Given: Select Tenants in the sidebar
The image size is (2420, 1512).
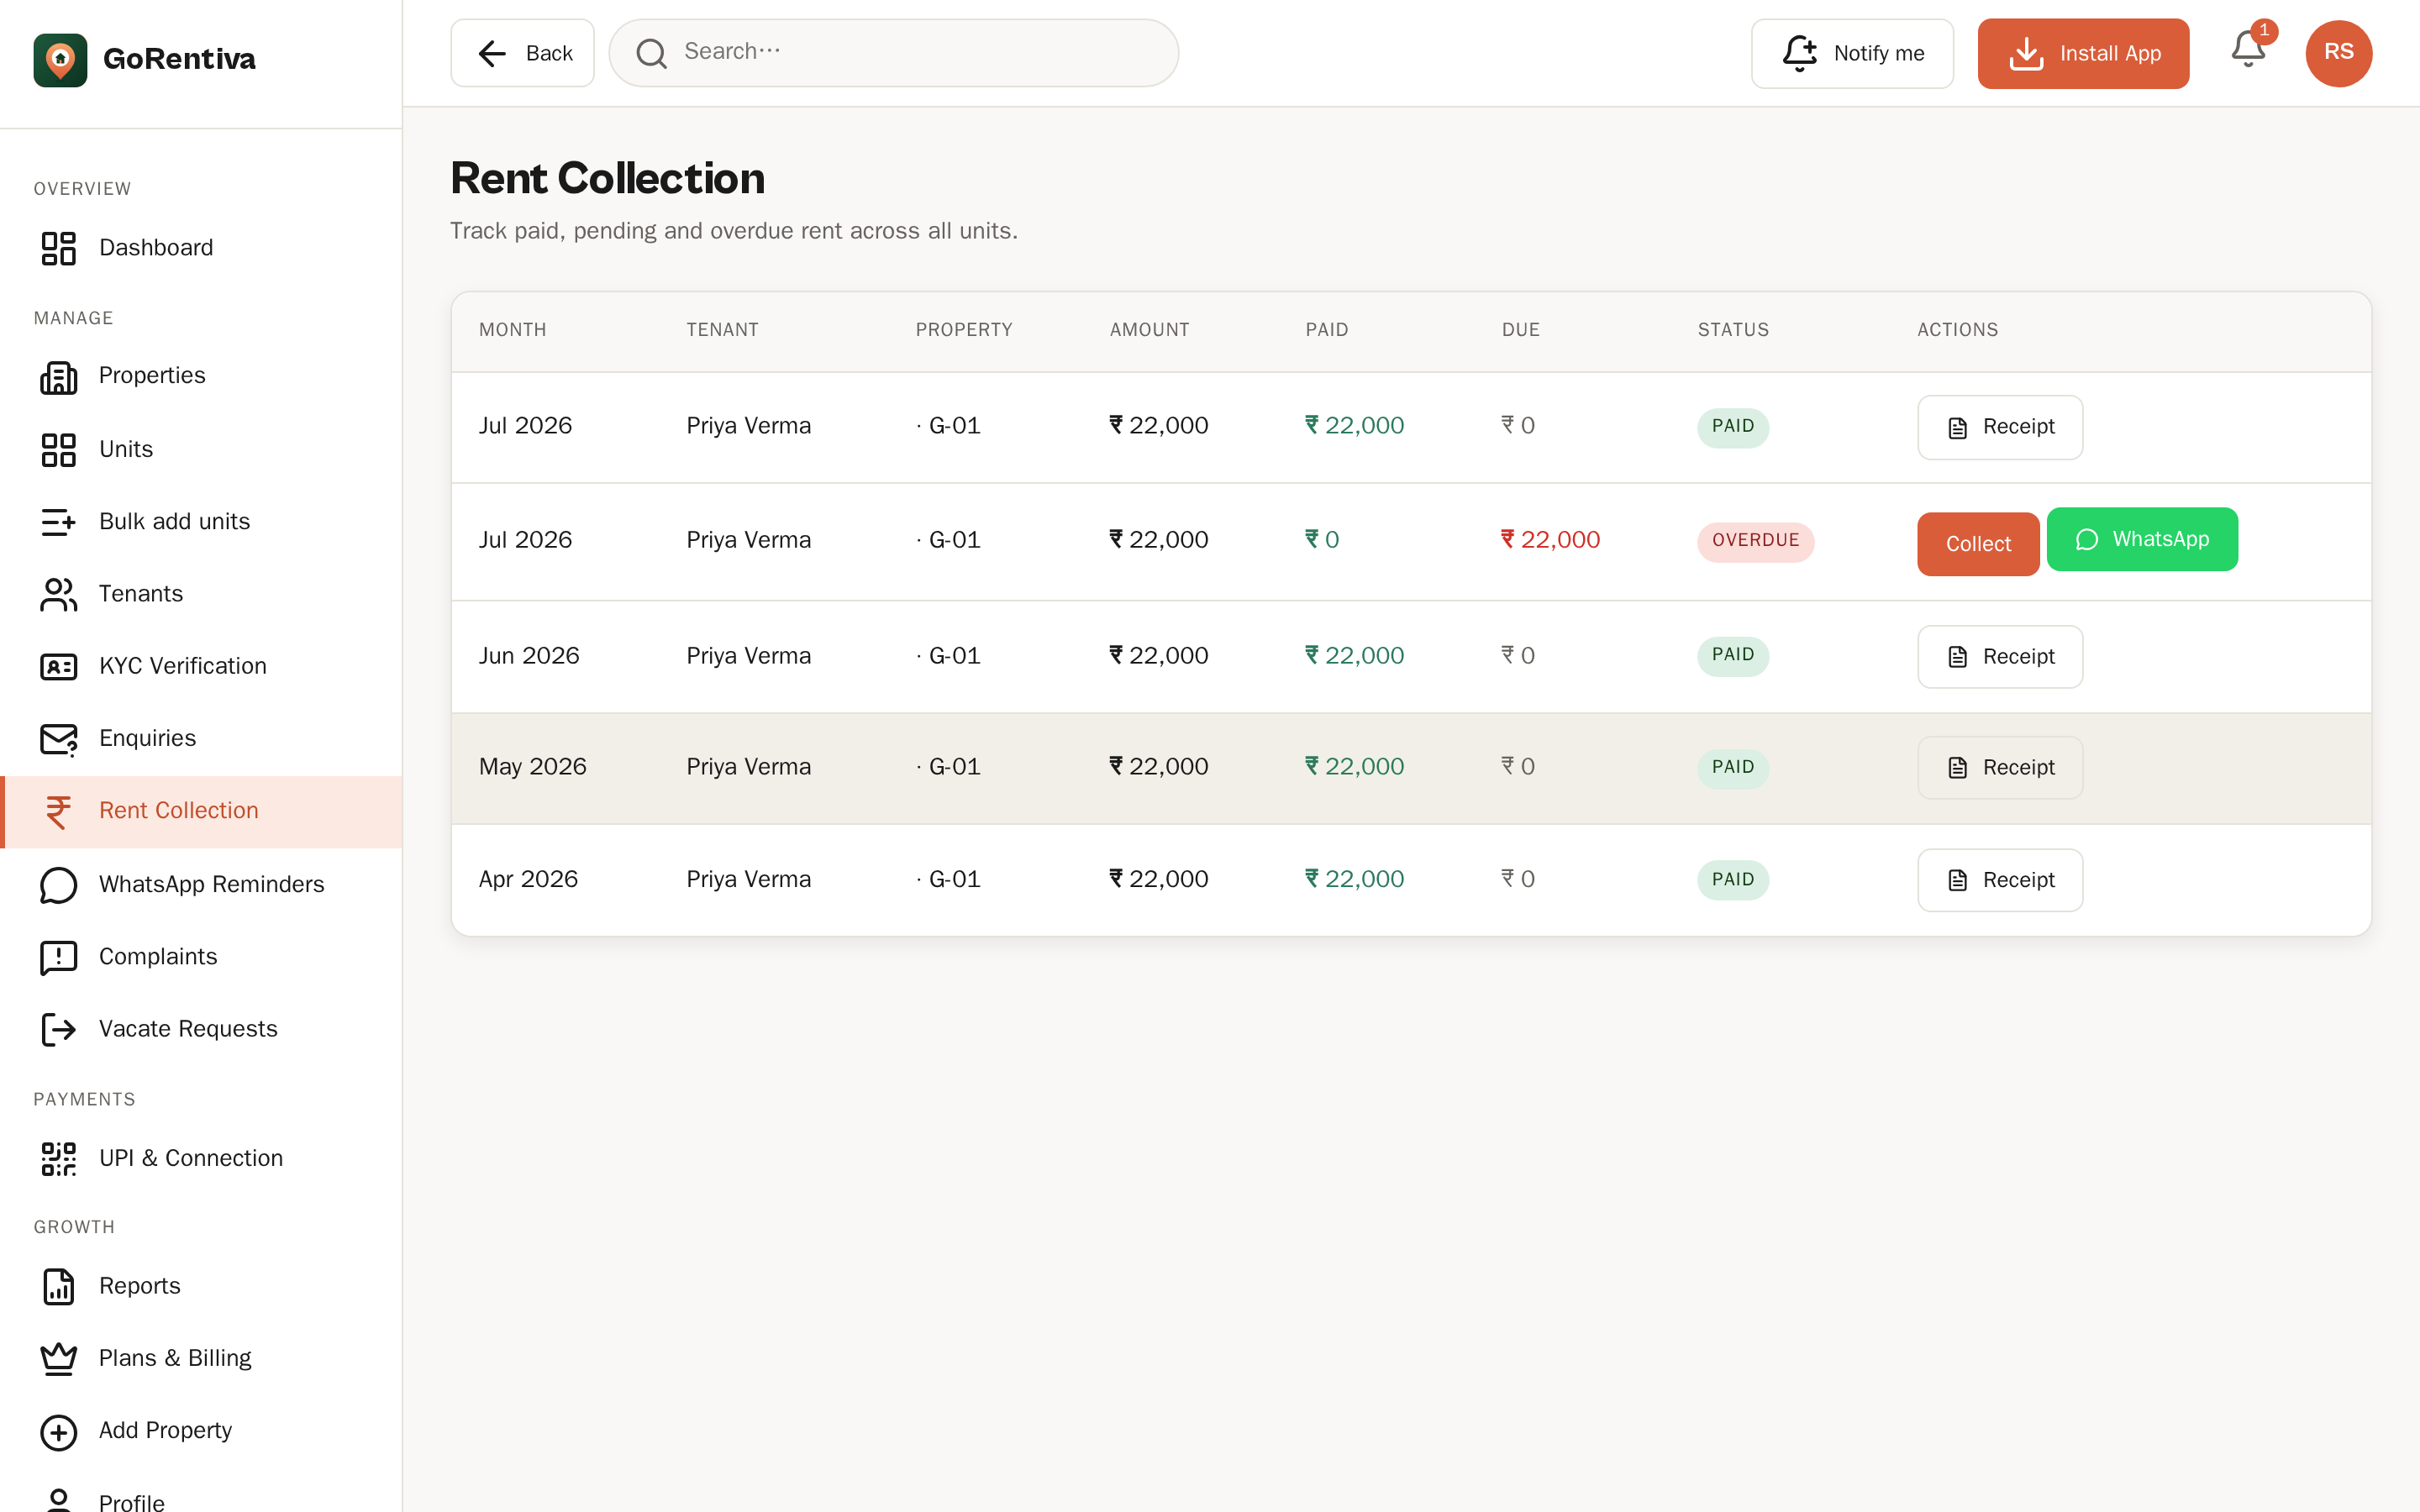Looking at the screenshot, I should tap(201, 594).
